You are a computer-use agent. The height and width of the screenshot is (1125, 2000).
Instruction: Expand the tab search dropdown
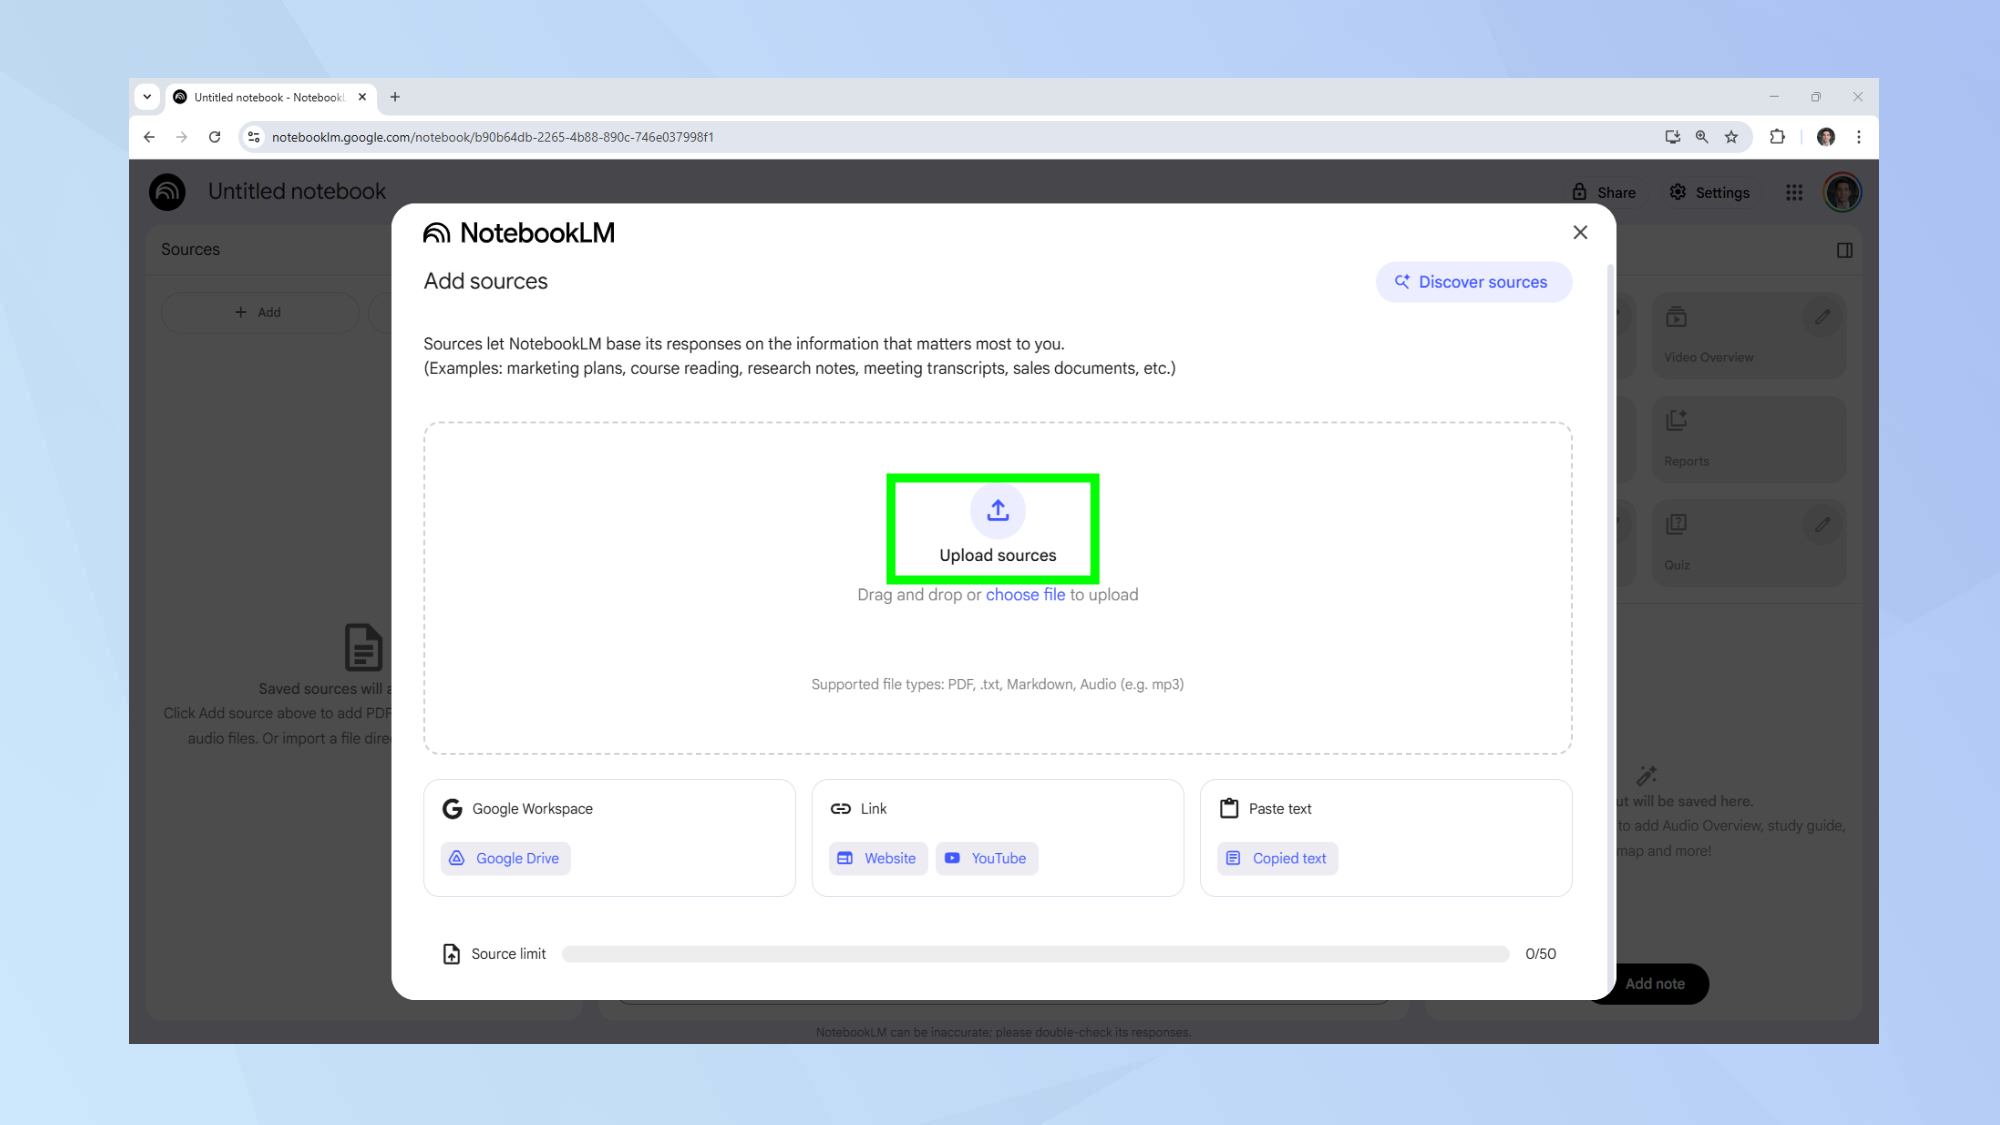(147, 97)
